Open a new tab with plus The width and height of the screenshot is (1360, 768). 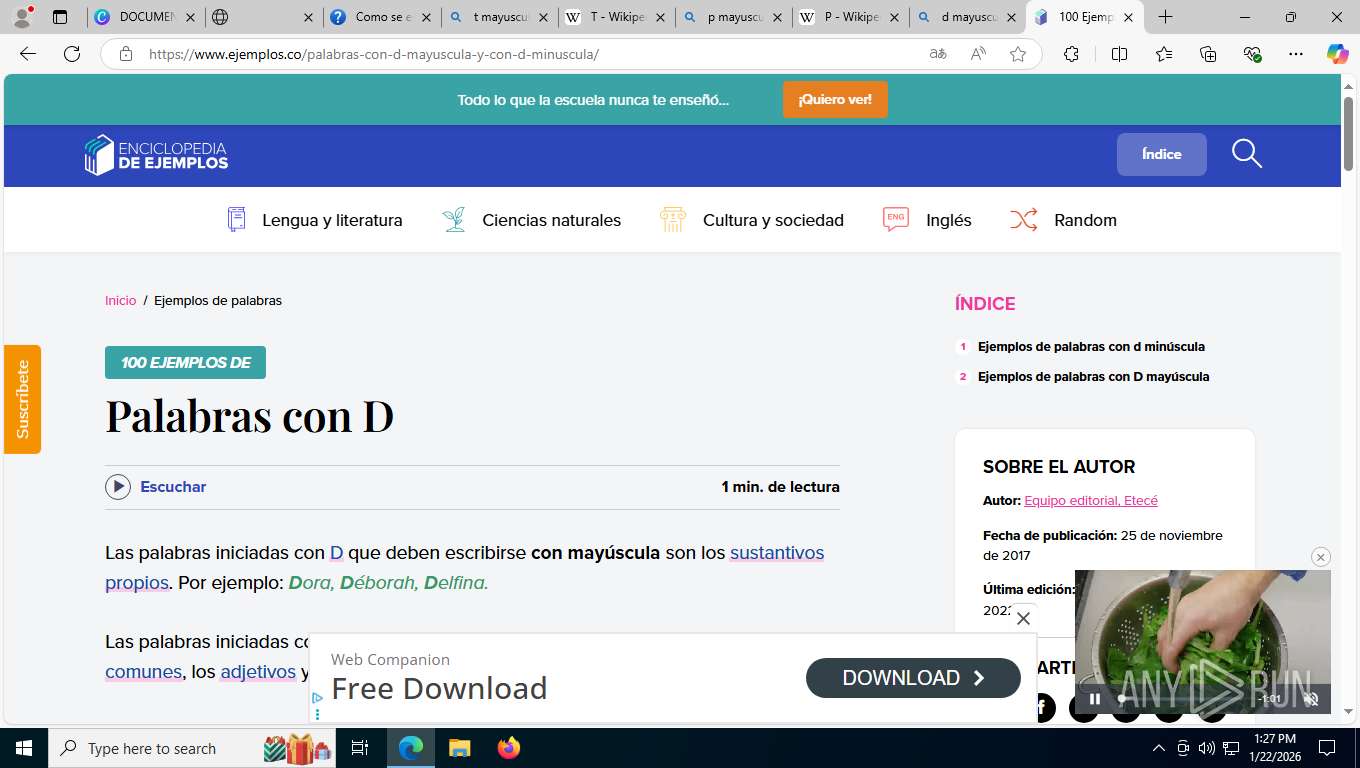[1165, 17]
